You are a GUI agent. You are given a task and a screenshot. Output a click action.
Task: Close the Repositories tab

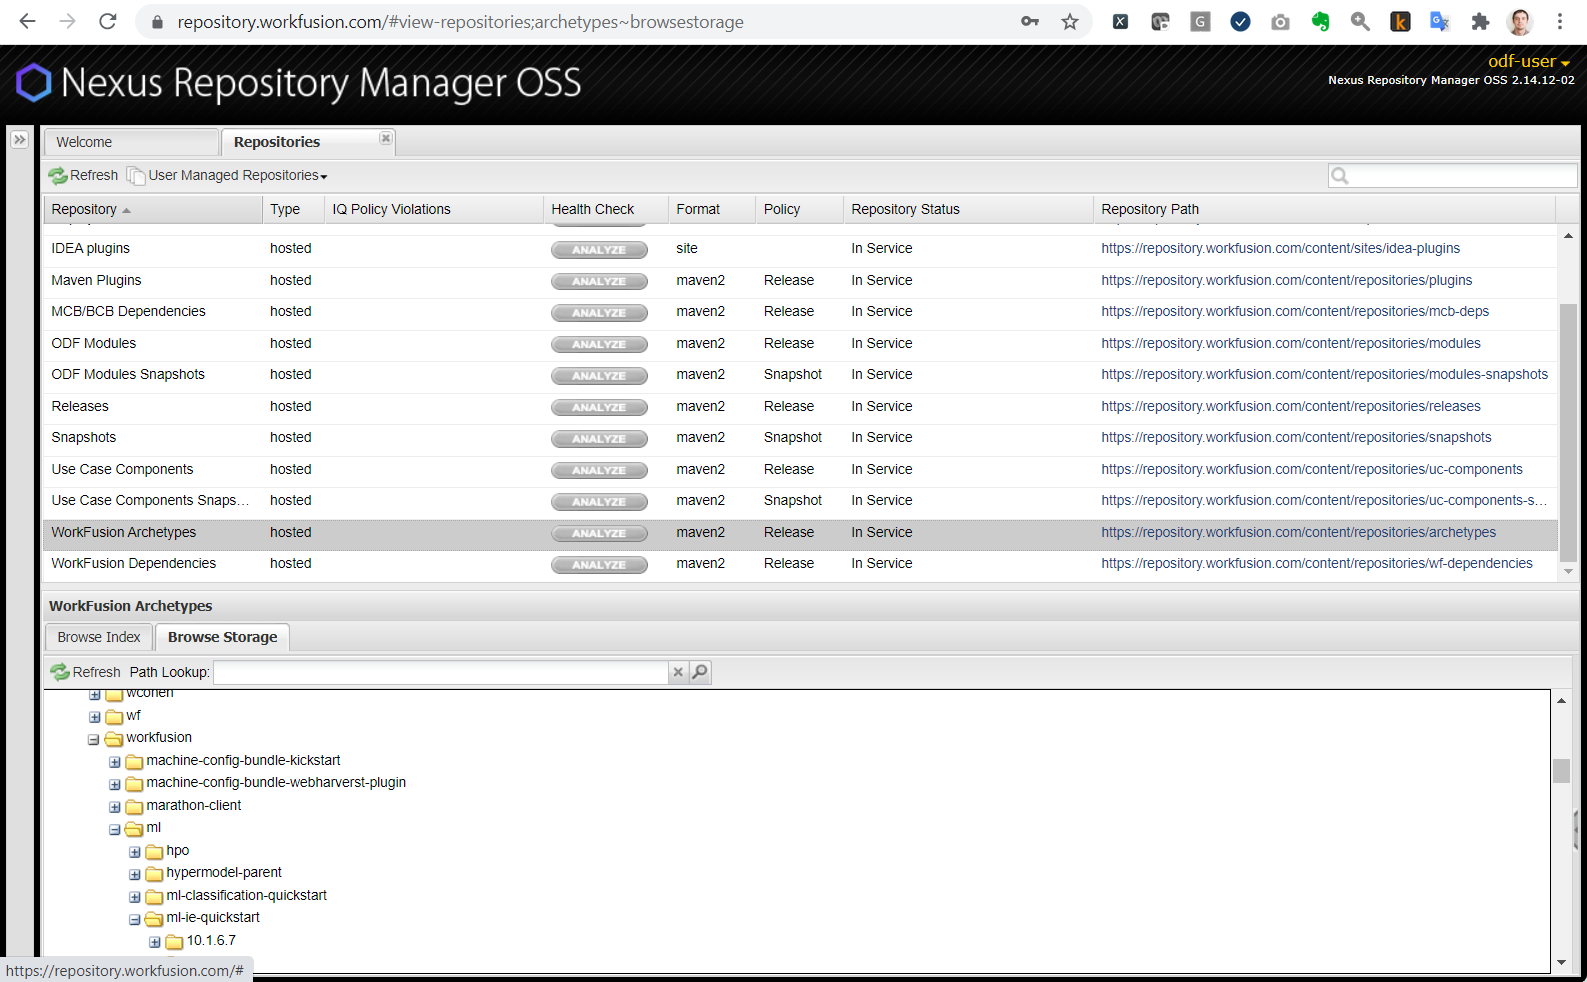[x=386, y=138]
